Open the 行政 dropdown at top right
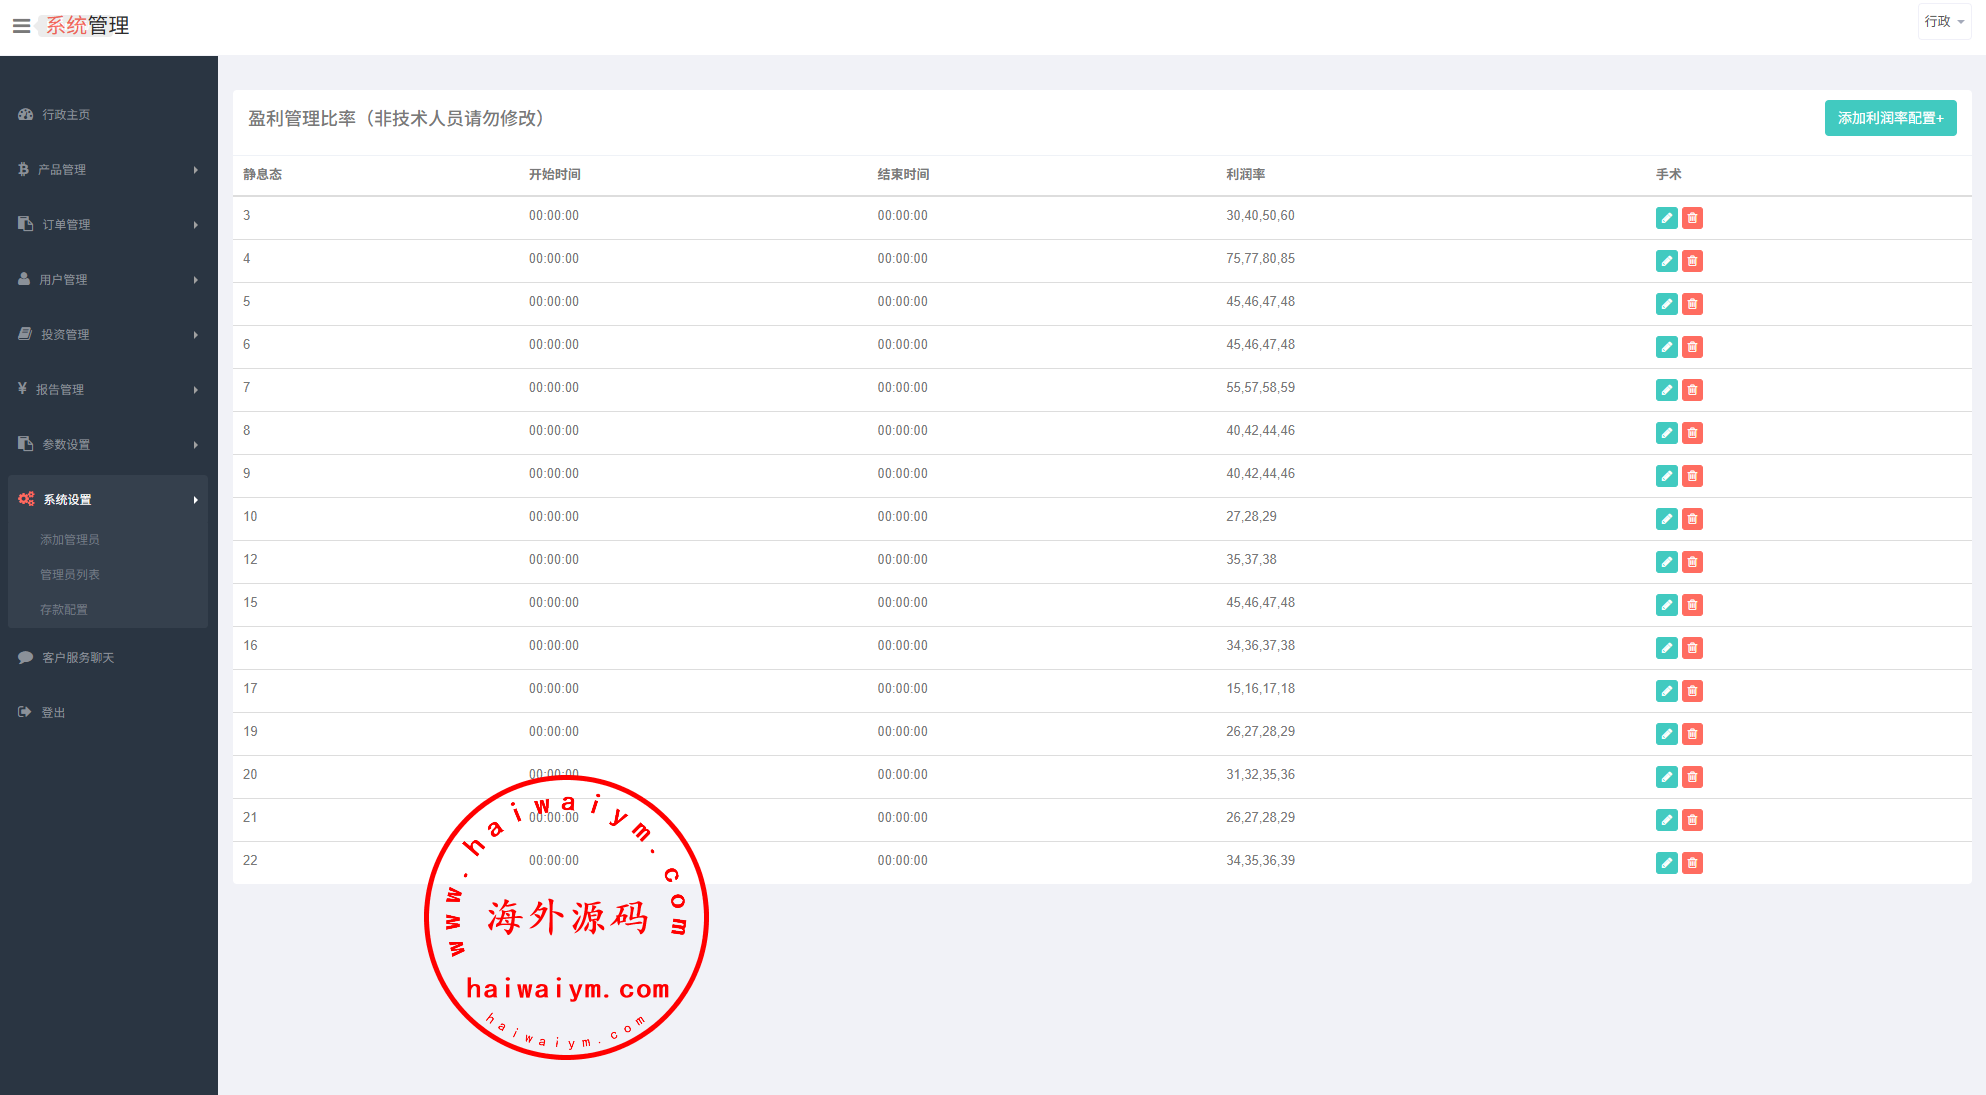This screenshot has height=1095, width=1986. [1944, 21]
